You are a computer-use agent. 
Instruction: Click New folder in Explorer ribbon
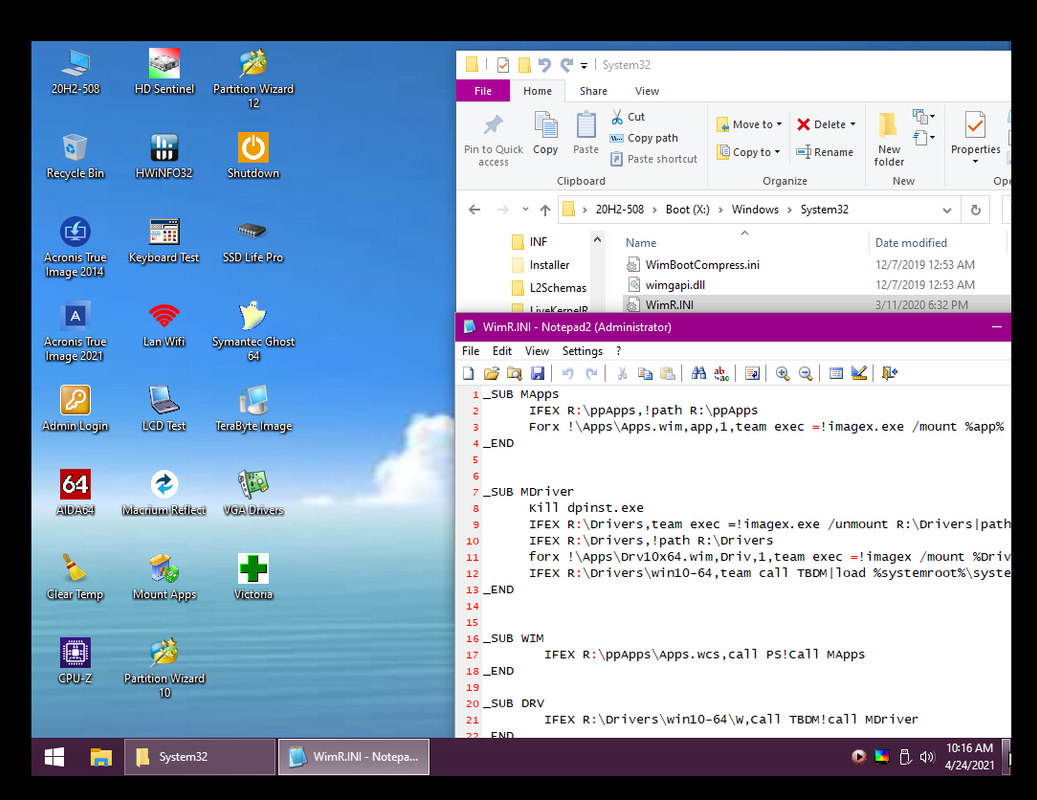tap(889, 140)
